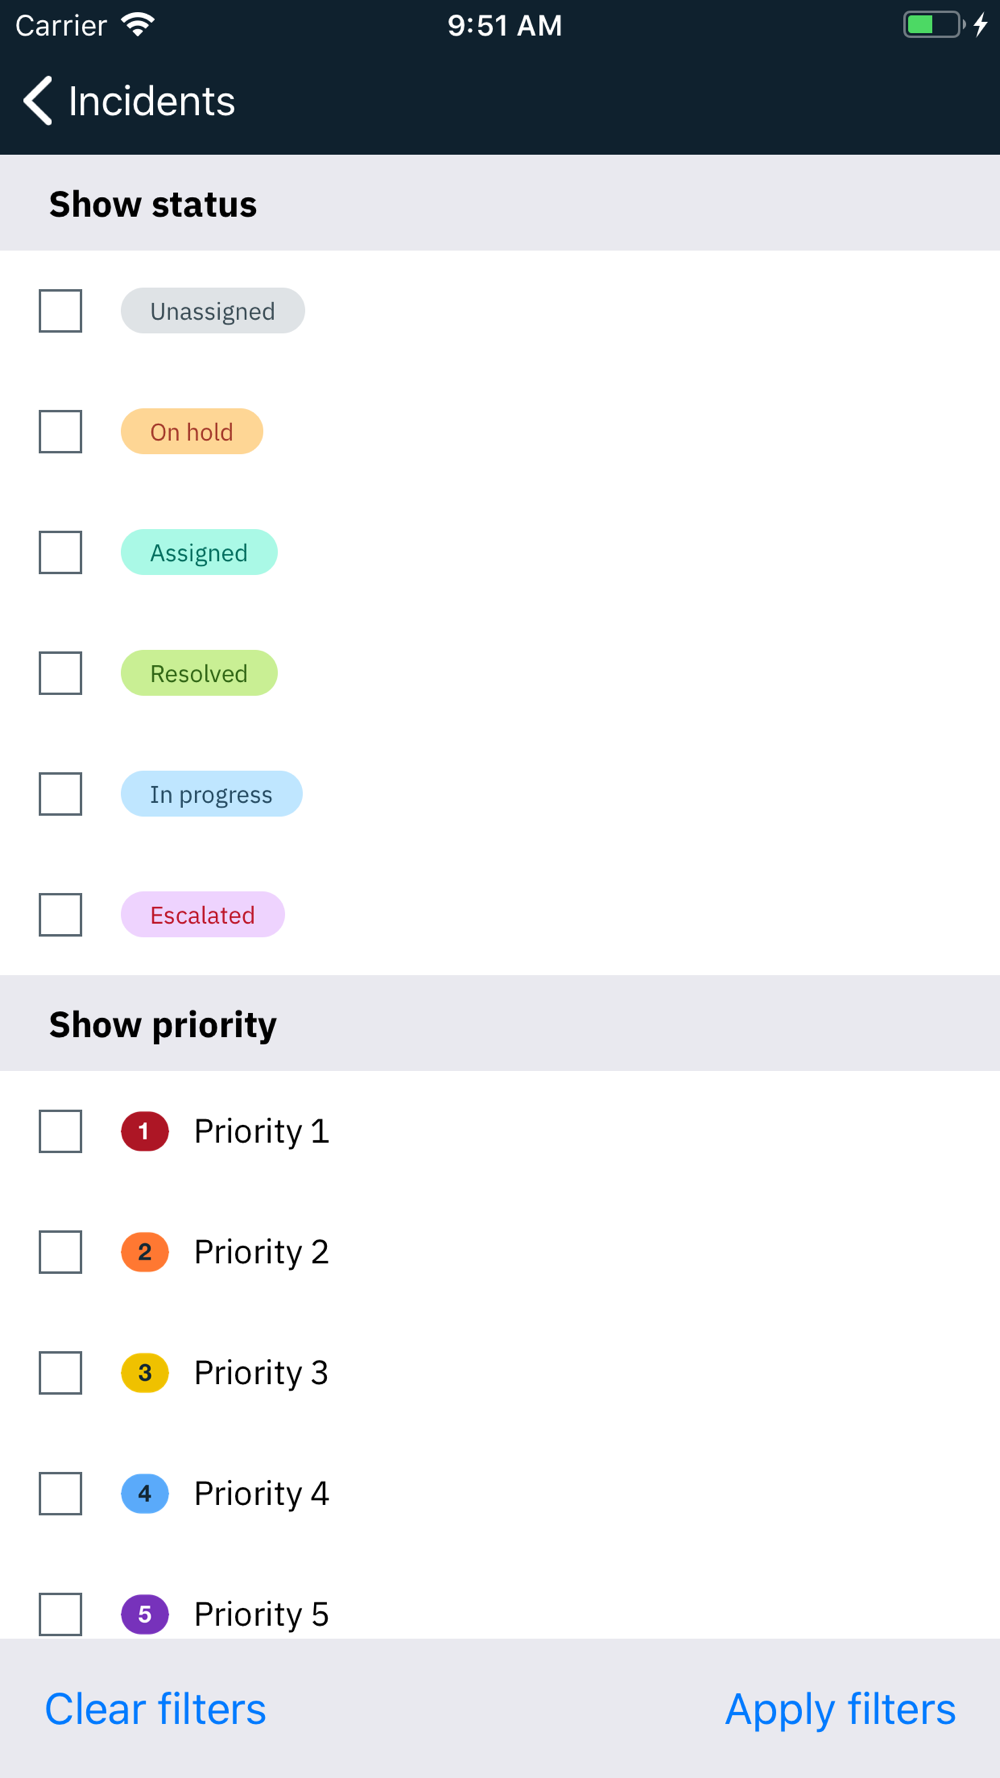The image size is (1000, 1778).
Task: Check the Priority 4 checkbox
Action: coord(61,1494)
